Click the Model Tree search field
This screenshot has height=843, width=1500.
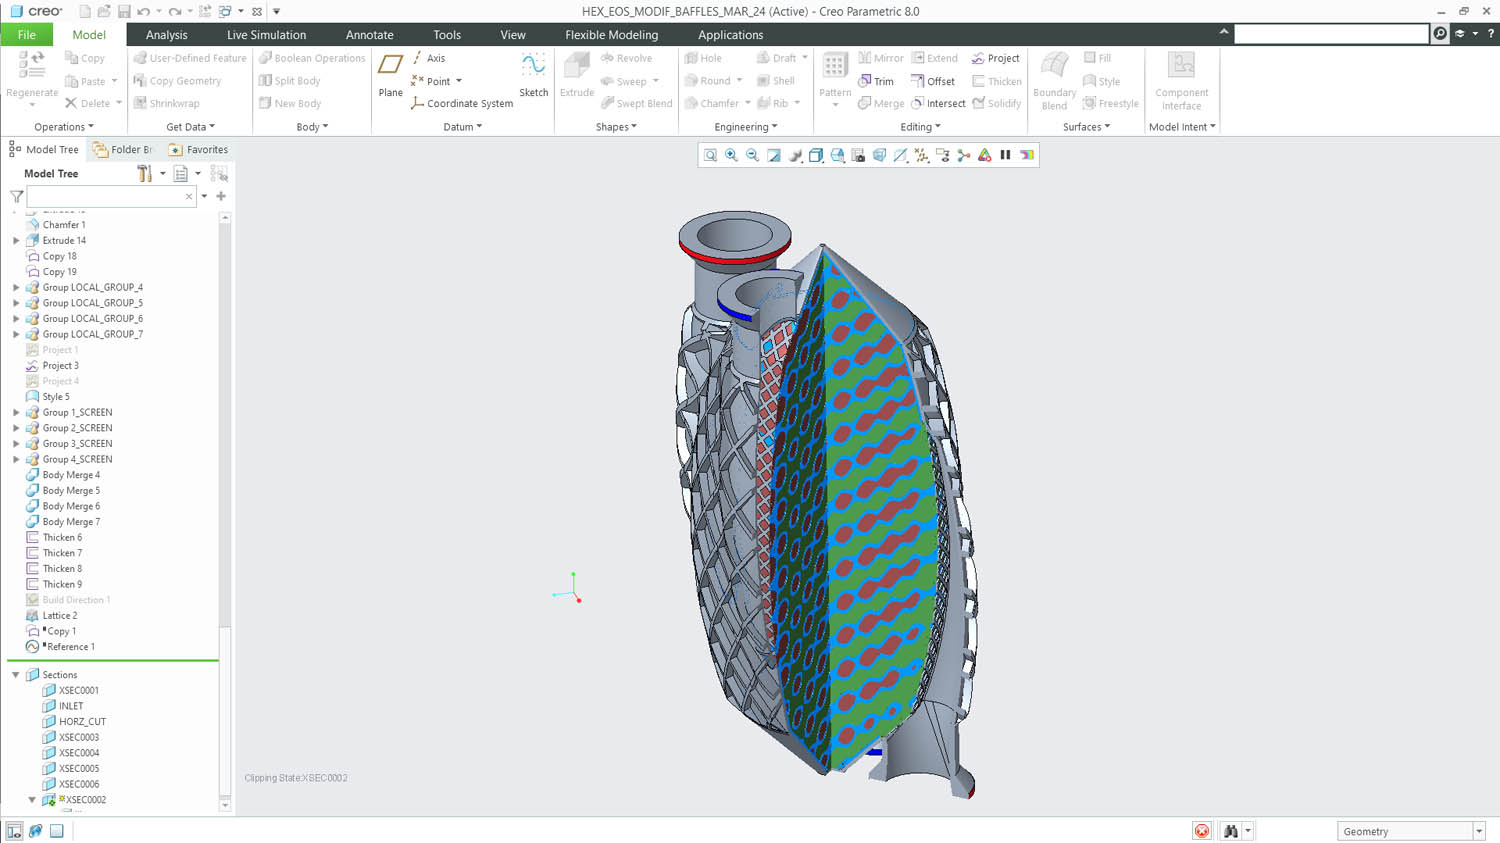106,197
